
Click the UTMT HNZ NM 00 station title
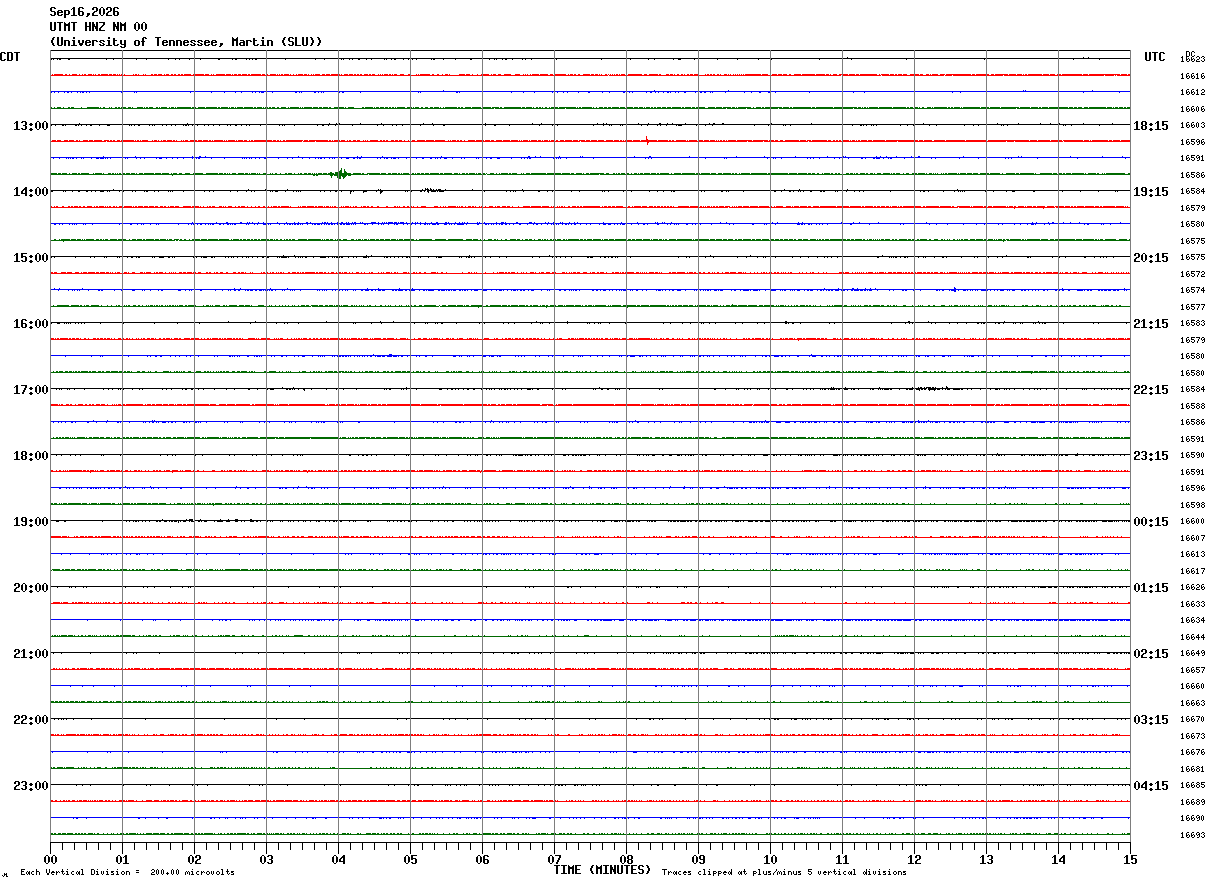click(x=98, y=27)
